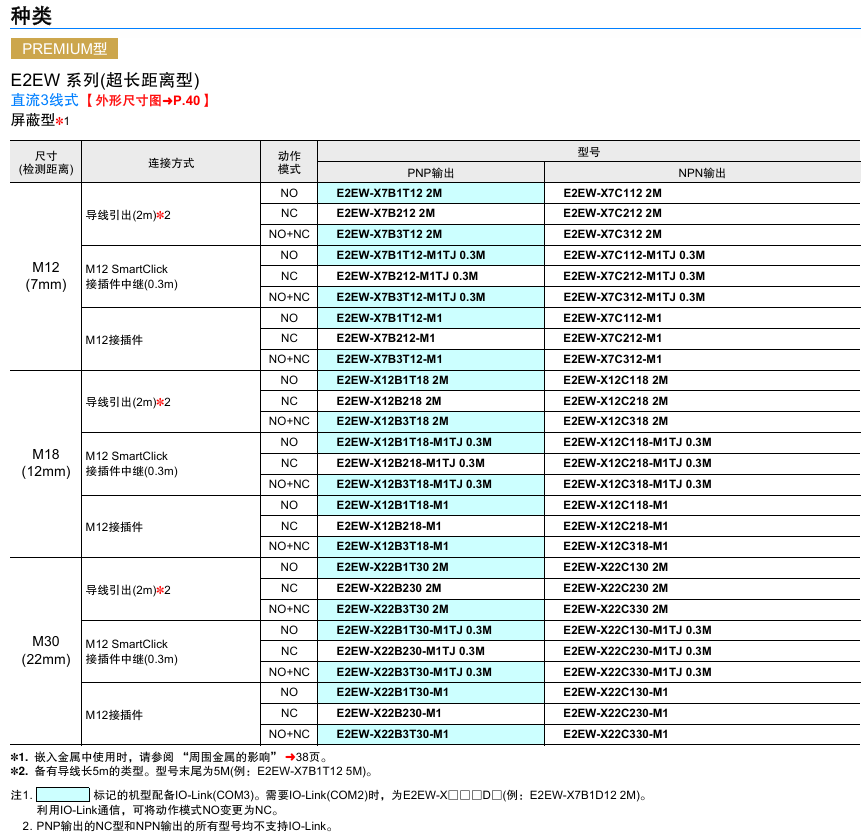This screenshot has width=864, height=836.
Task: Click the M30 (22mm) size cell
Action: click(45, 650)
